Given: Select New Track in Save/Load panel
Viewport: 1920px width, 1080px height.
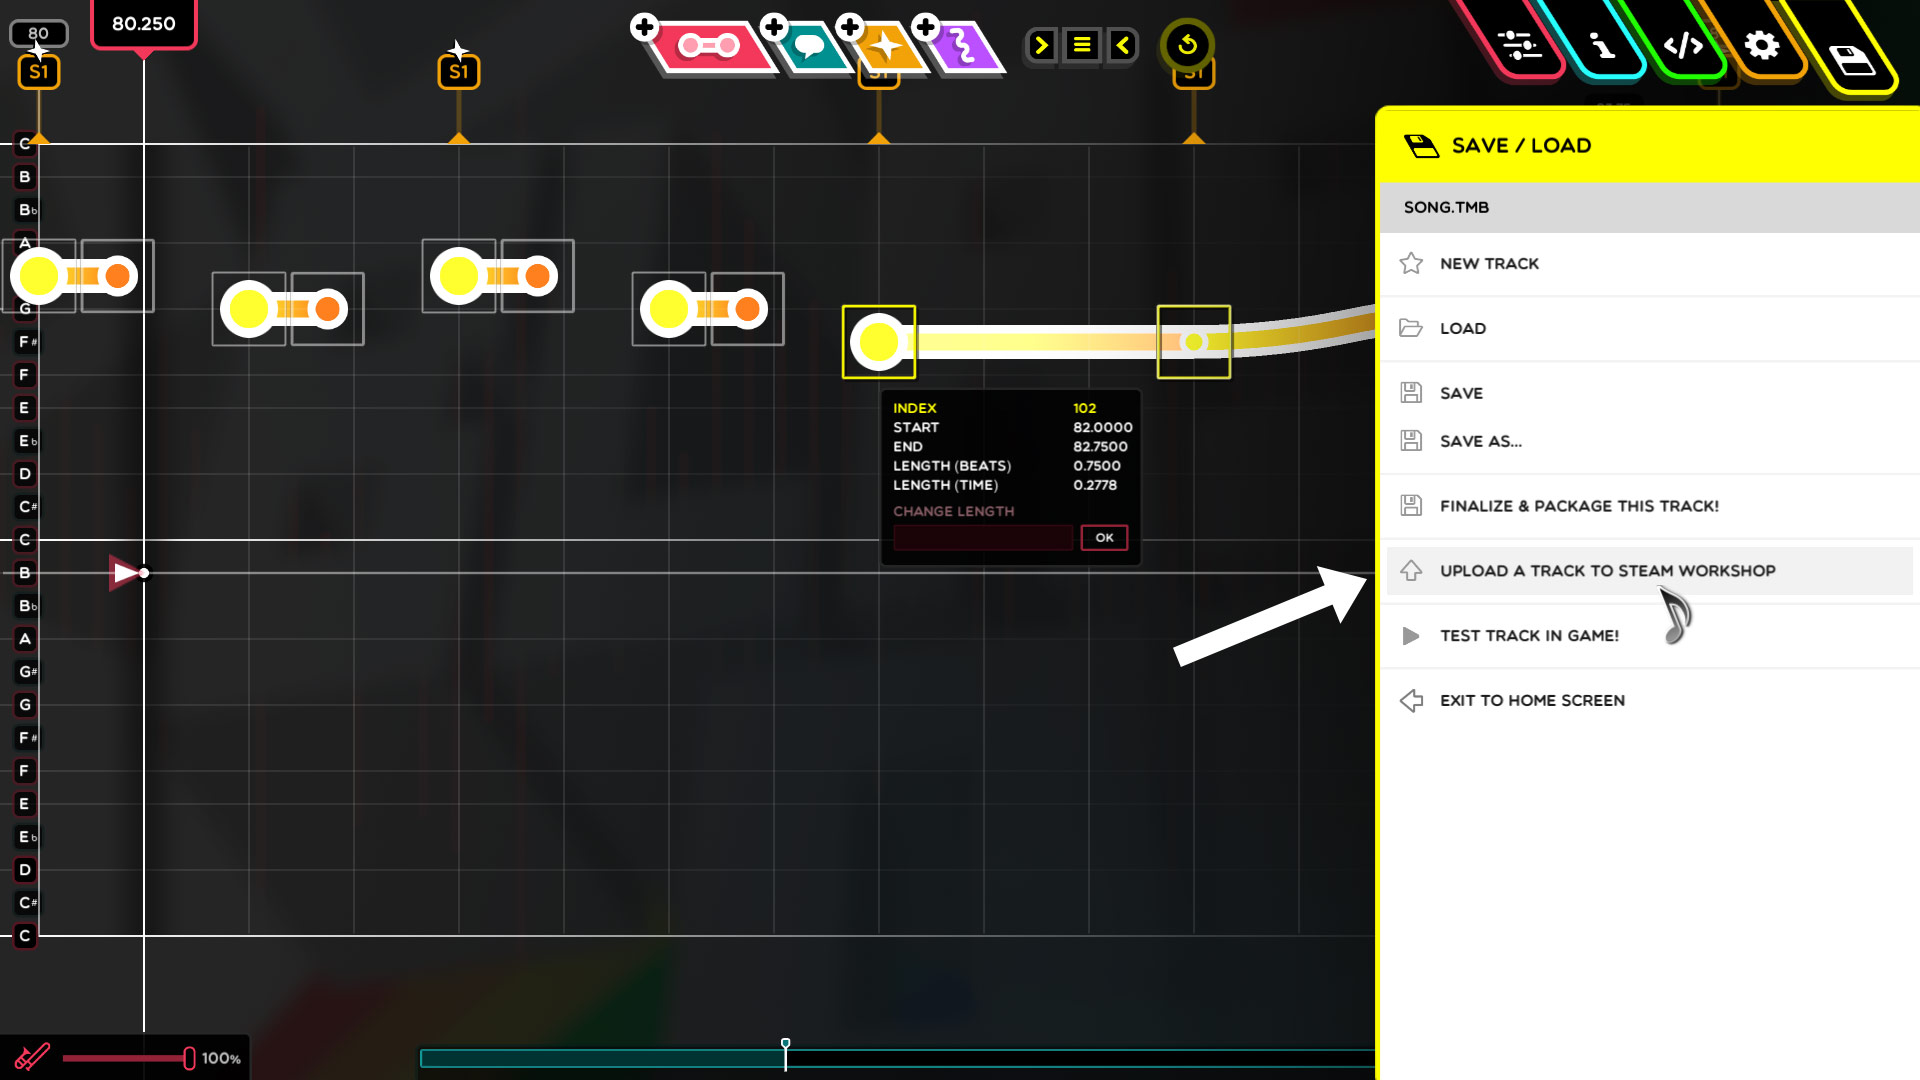Looking at the screenshot, I should 1489,263.
